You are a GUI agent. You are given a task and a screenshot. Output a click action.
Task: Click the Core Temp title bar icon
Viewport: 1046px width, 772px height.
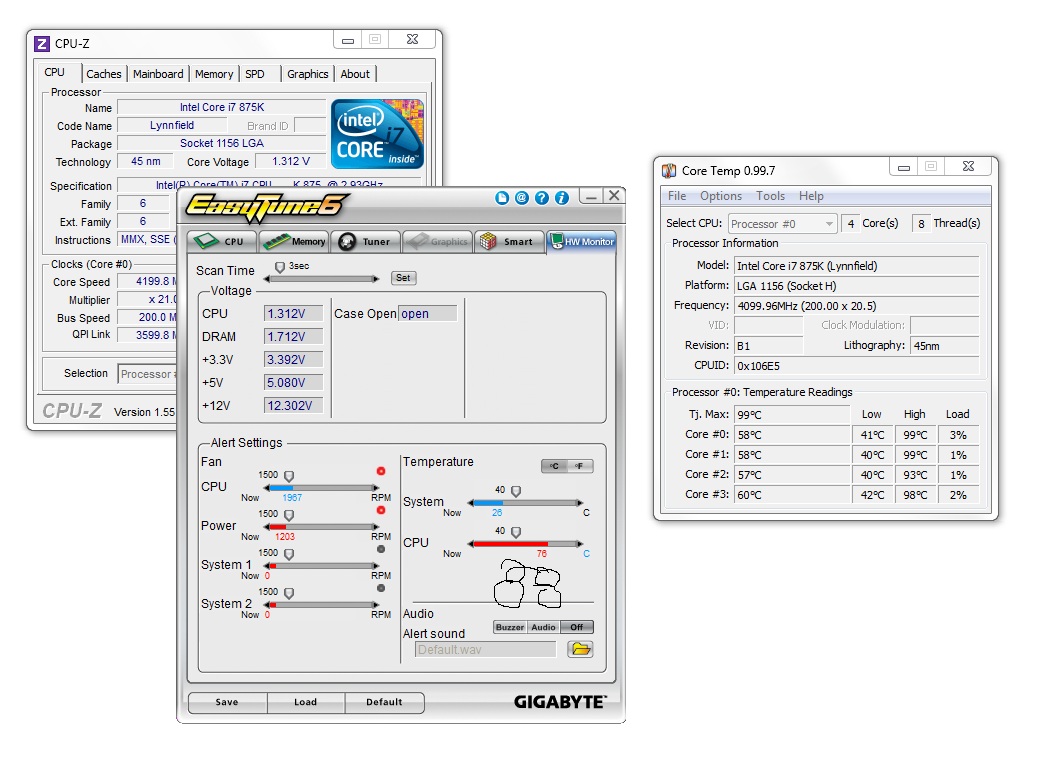668,171
